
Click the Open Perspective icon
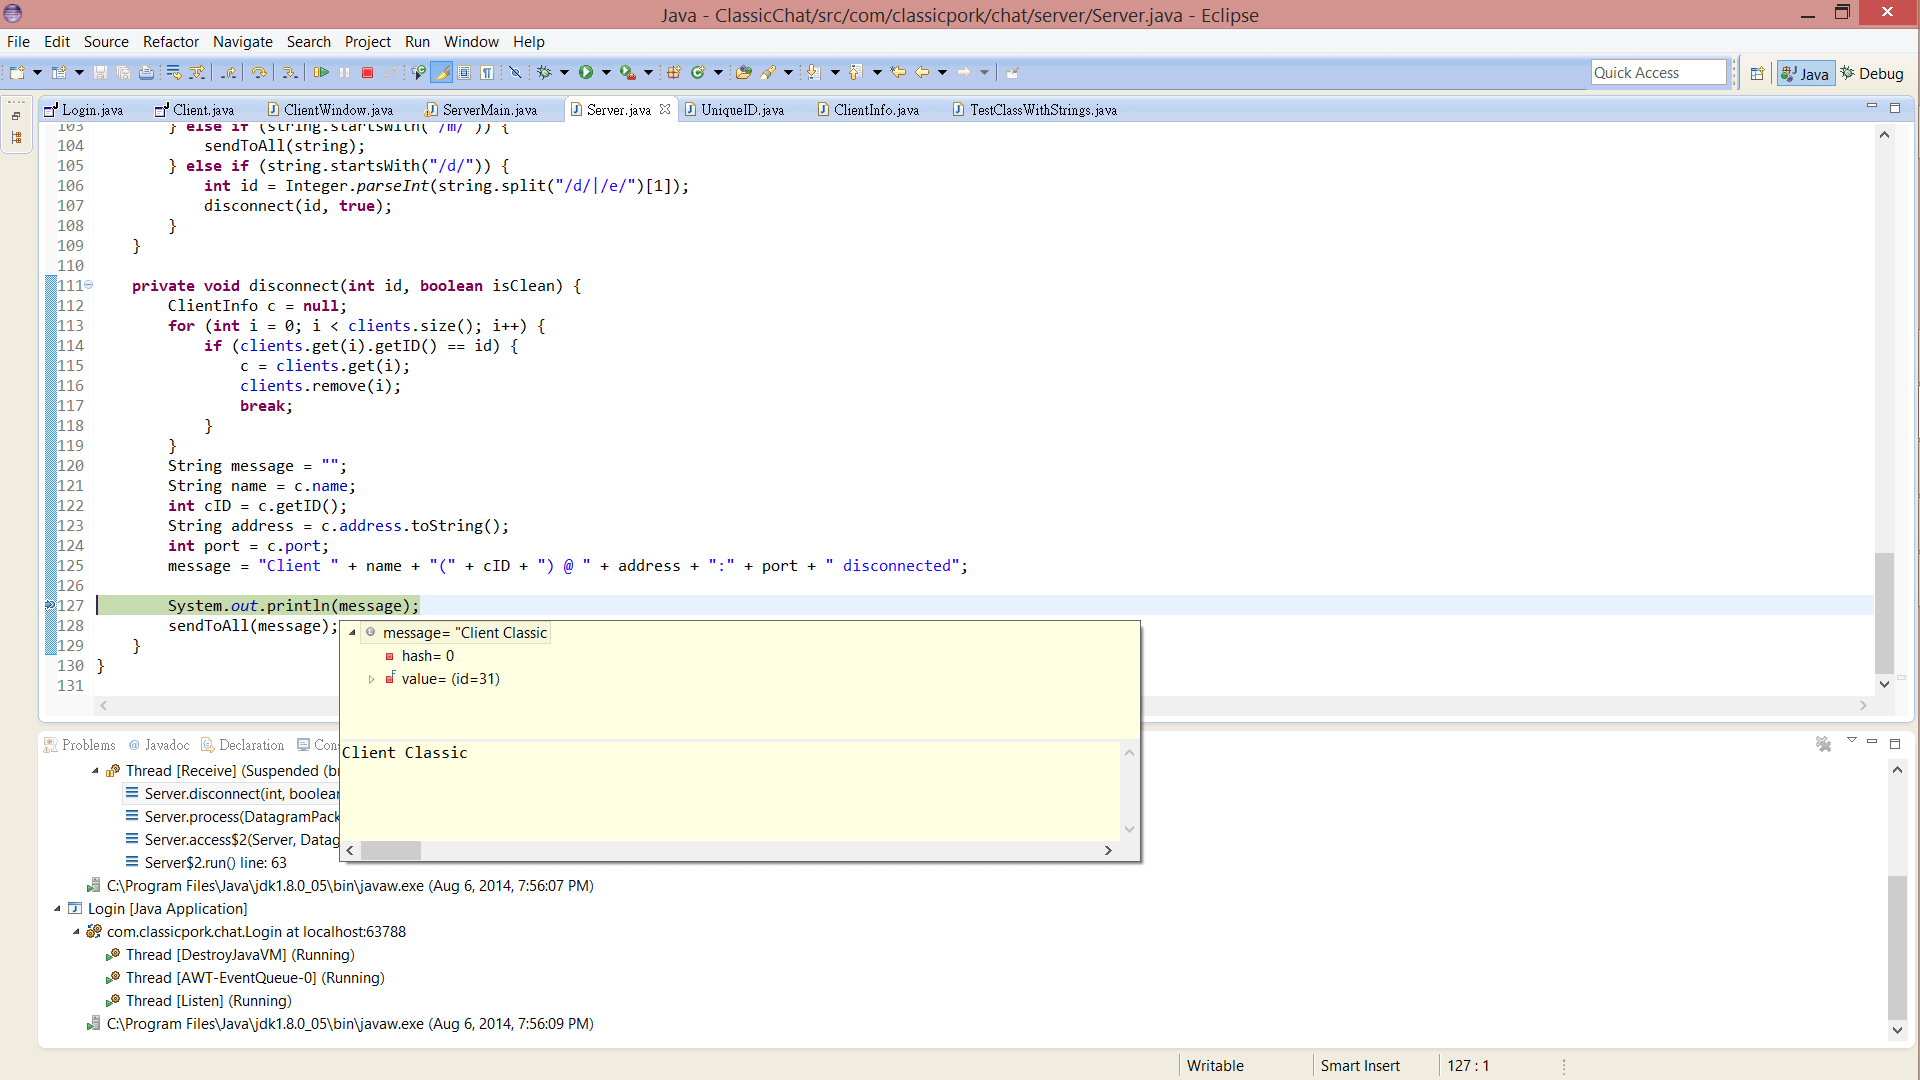(x=1757, y=73)
